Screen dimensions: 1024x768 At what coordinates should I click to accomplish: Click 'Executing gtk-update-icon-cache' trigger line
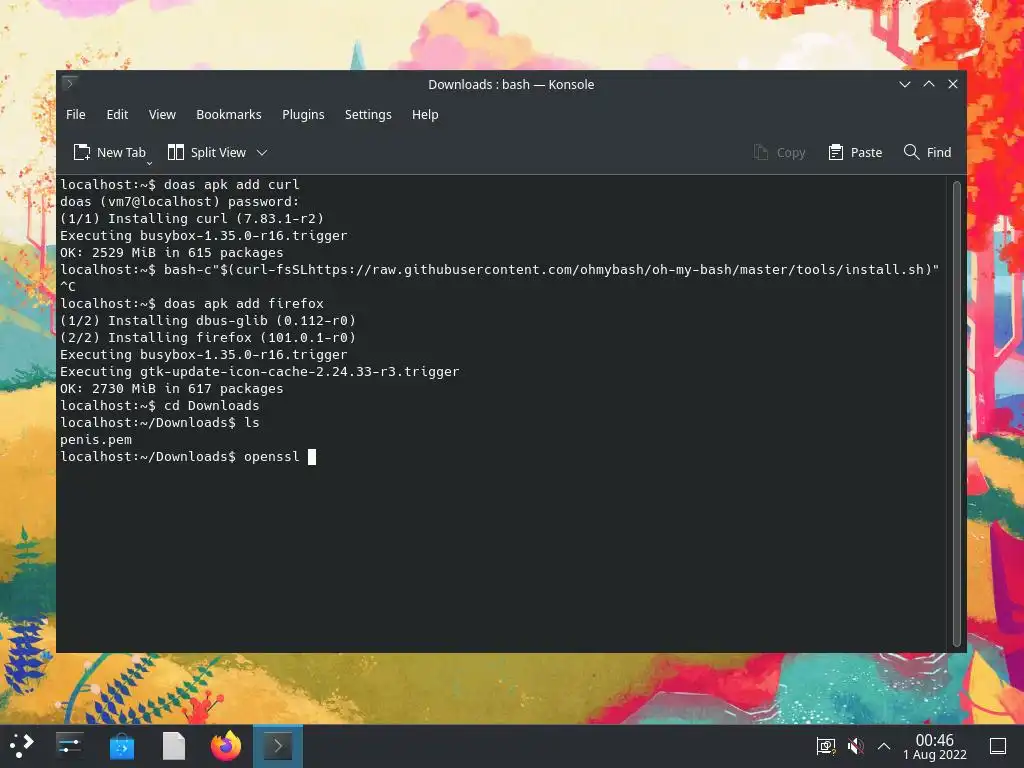click(x=260, y=372)
